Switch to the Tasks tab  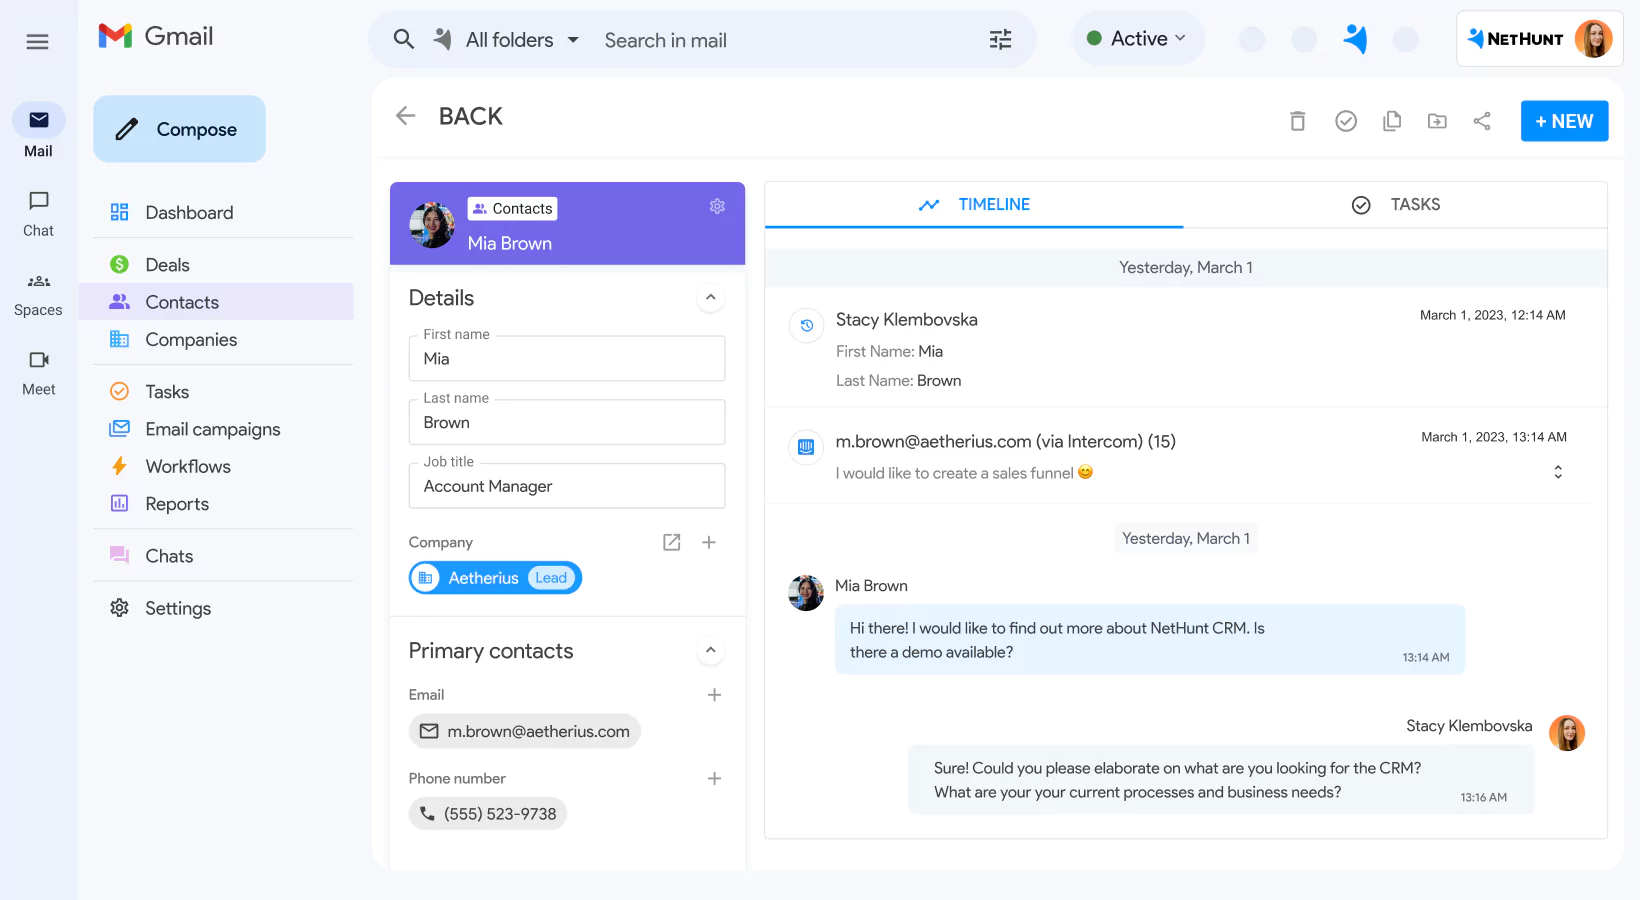(1414, 204)
